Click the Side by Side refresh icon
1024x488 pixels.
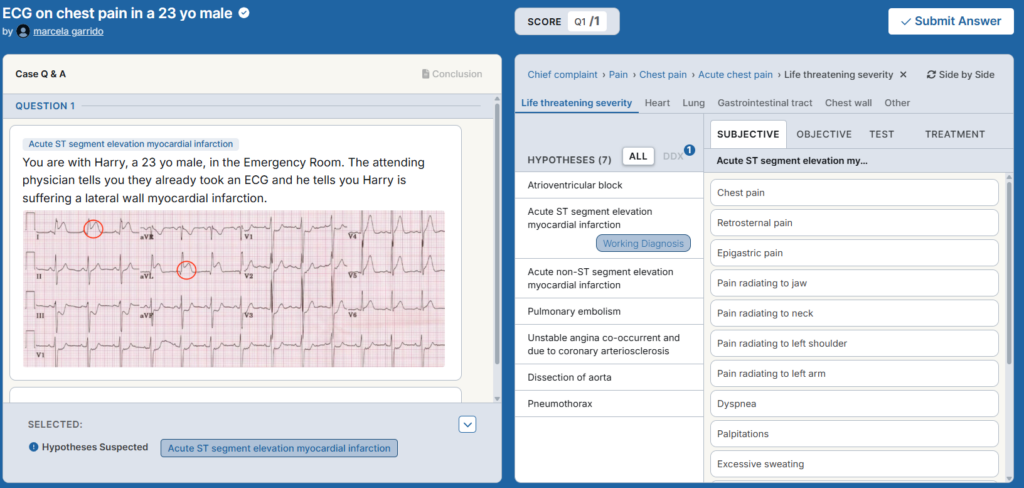[x=931, y=74]
